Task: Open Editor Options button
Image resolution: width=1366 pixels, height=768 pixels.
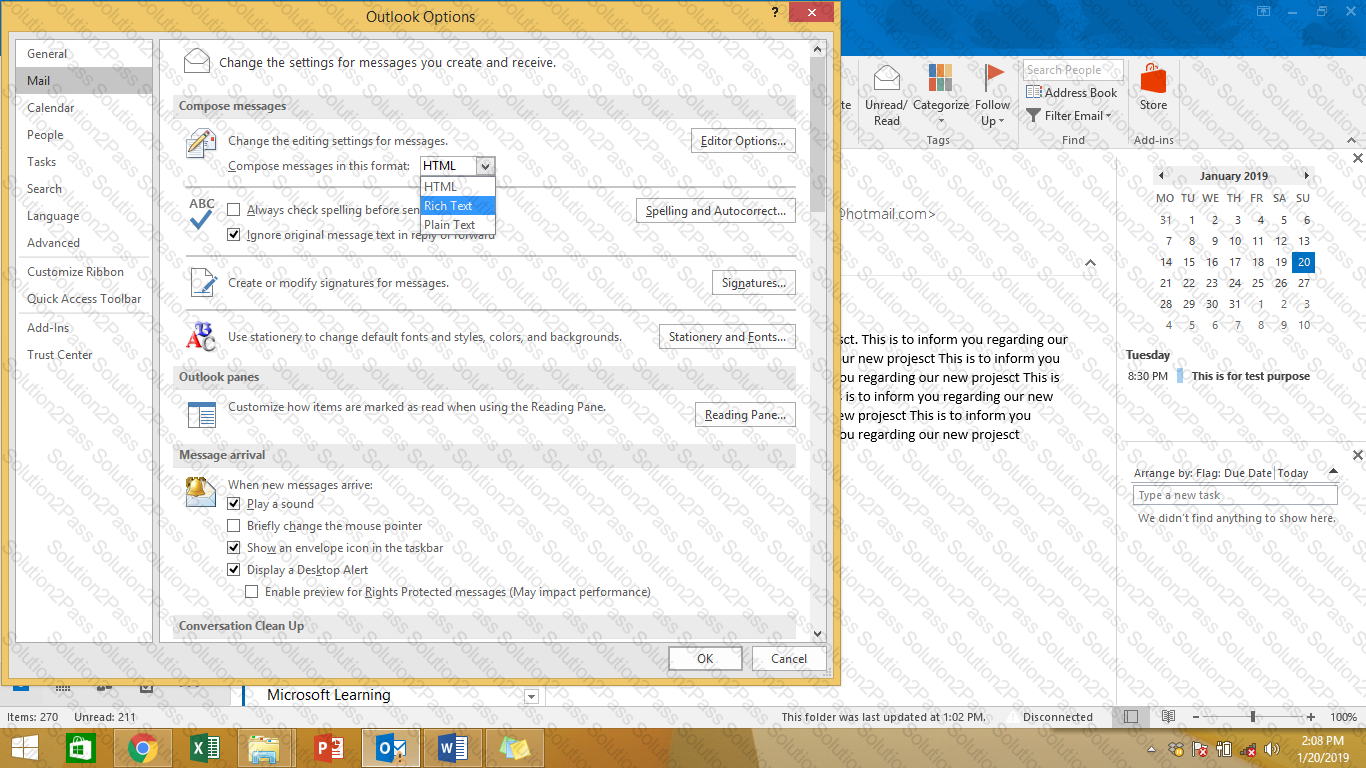Action: coord(743,141)
